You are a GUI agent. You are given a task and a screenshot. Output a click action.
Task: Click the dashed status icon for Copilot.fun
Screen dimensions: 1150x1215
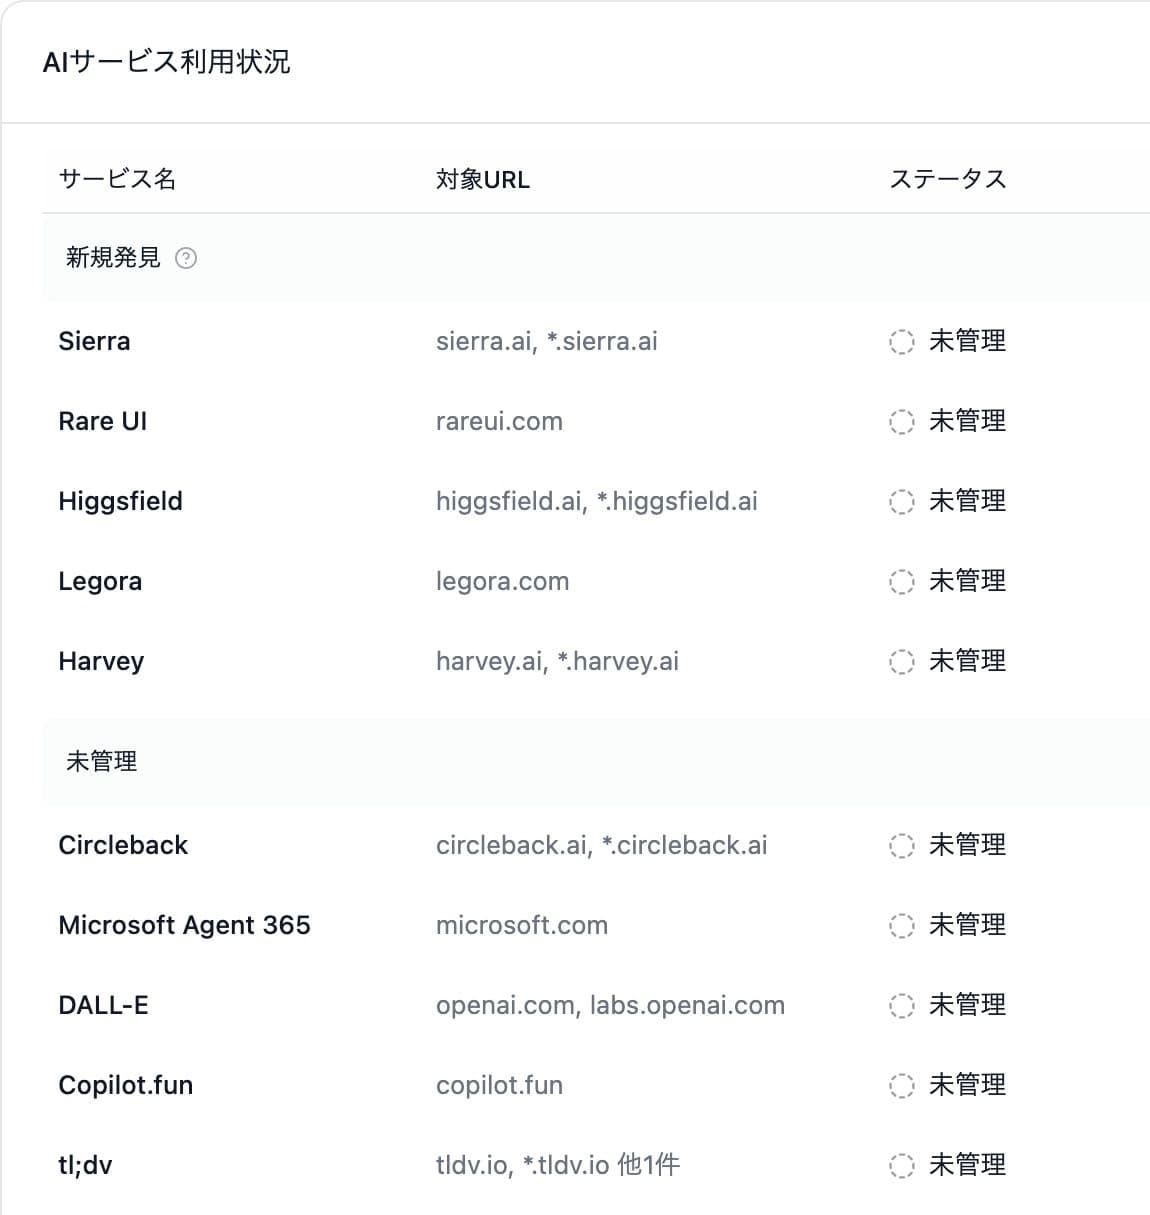point(901,1086)
